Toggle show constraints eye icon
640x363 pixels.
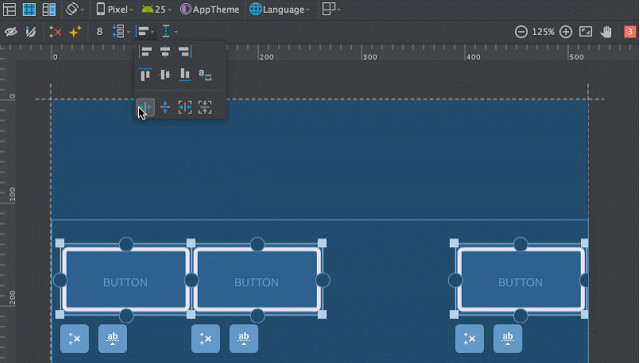coord(11,31)
